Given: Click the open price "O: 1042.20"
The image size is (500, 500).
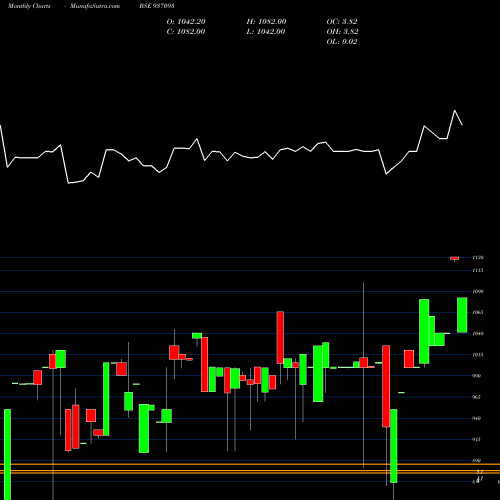Looking at the screenshot, I should [x=186, y=22].
